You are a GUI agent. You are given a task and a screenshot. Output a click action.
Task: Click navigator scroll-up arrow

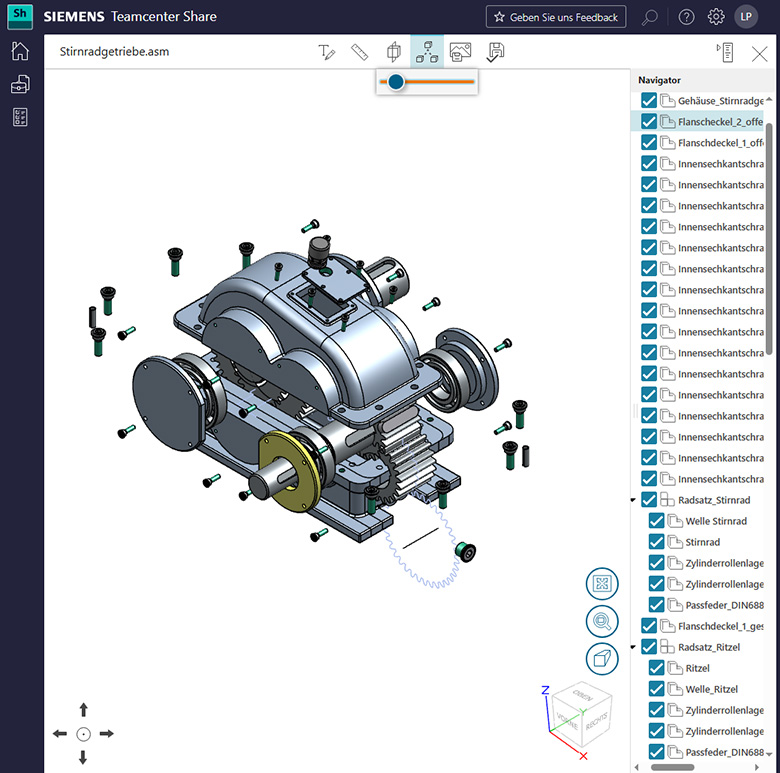[x=769, y=98]
